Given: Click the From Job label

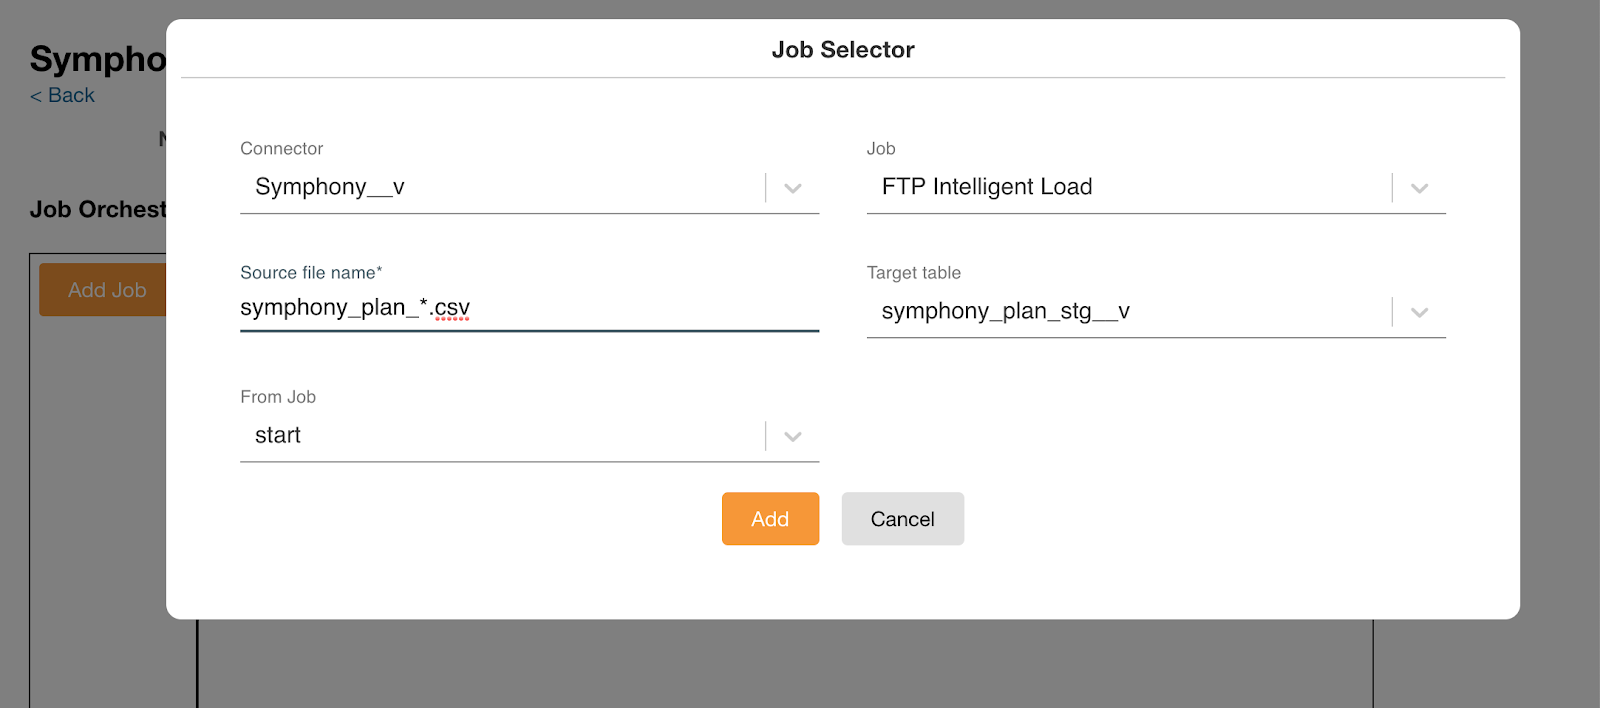Looking at the screenshot, I should 278,397.
